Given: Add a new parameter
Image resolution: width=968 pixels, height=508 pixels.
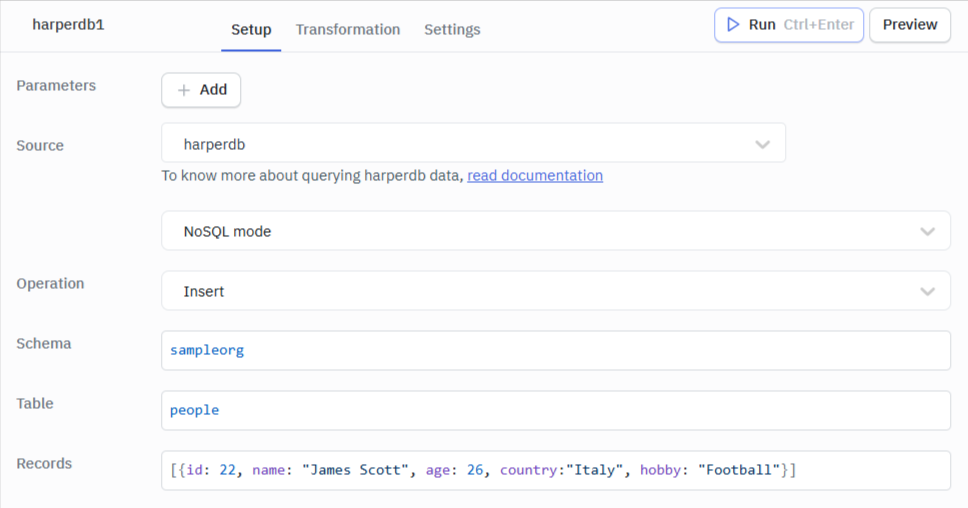Looking at the screenshot, I should click(x=201, y=90).
